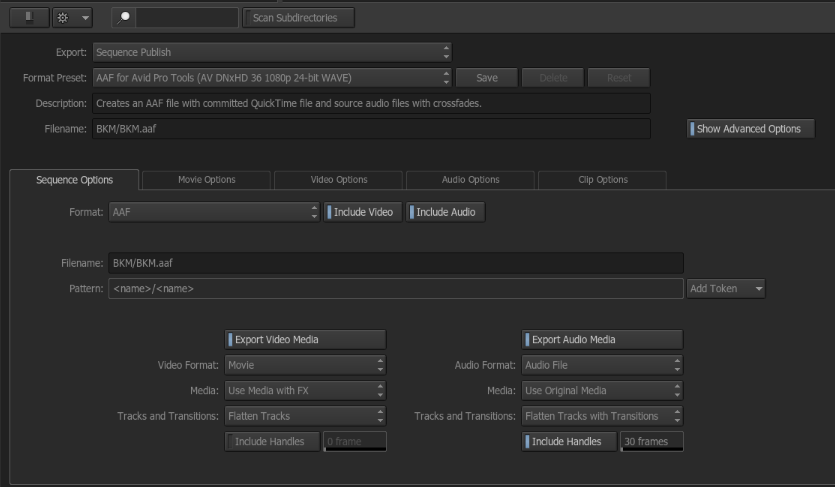Click the panel toggle icon at top left

(28, 18)
